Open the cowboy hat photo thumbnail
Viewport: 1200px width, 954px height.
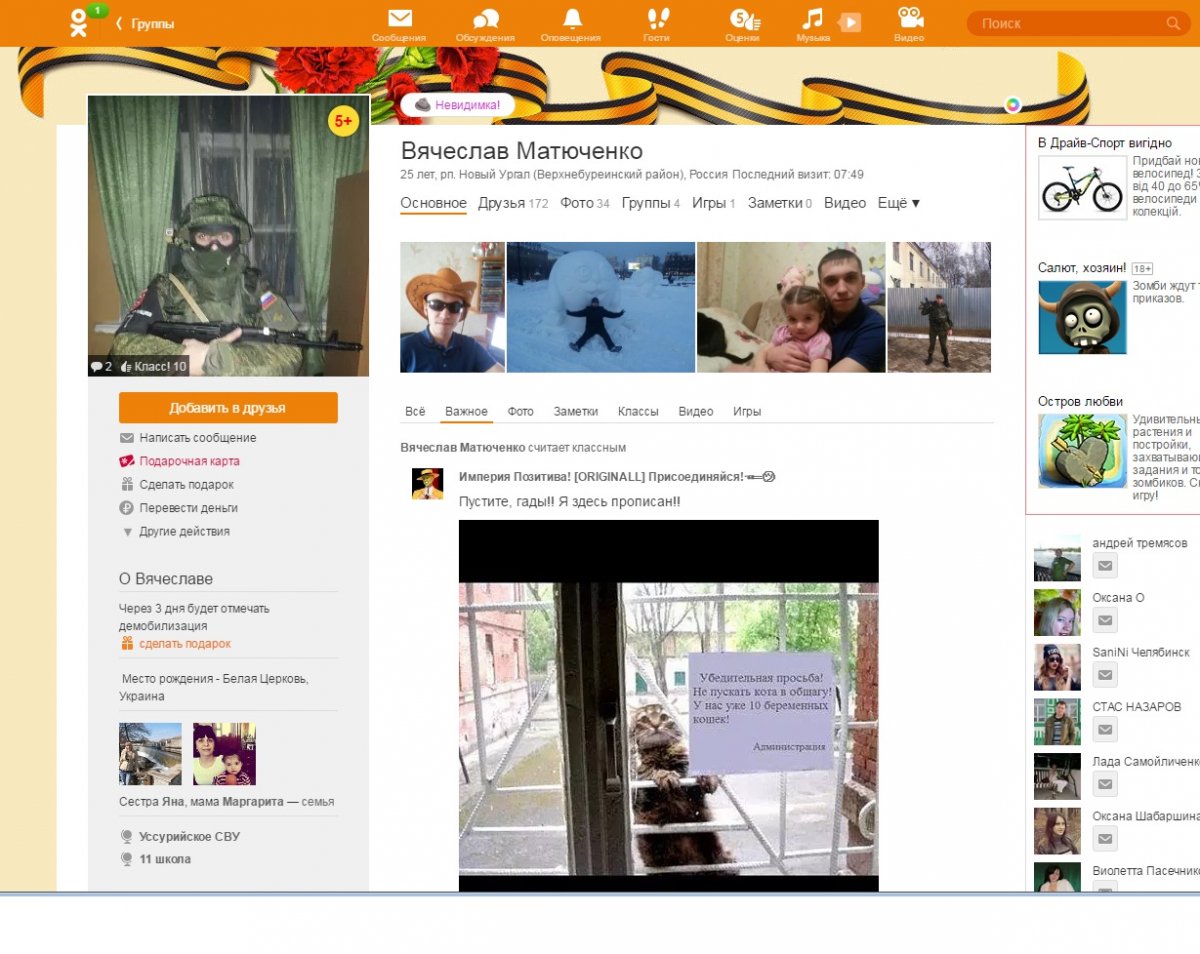(x=452, y=307)
